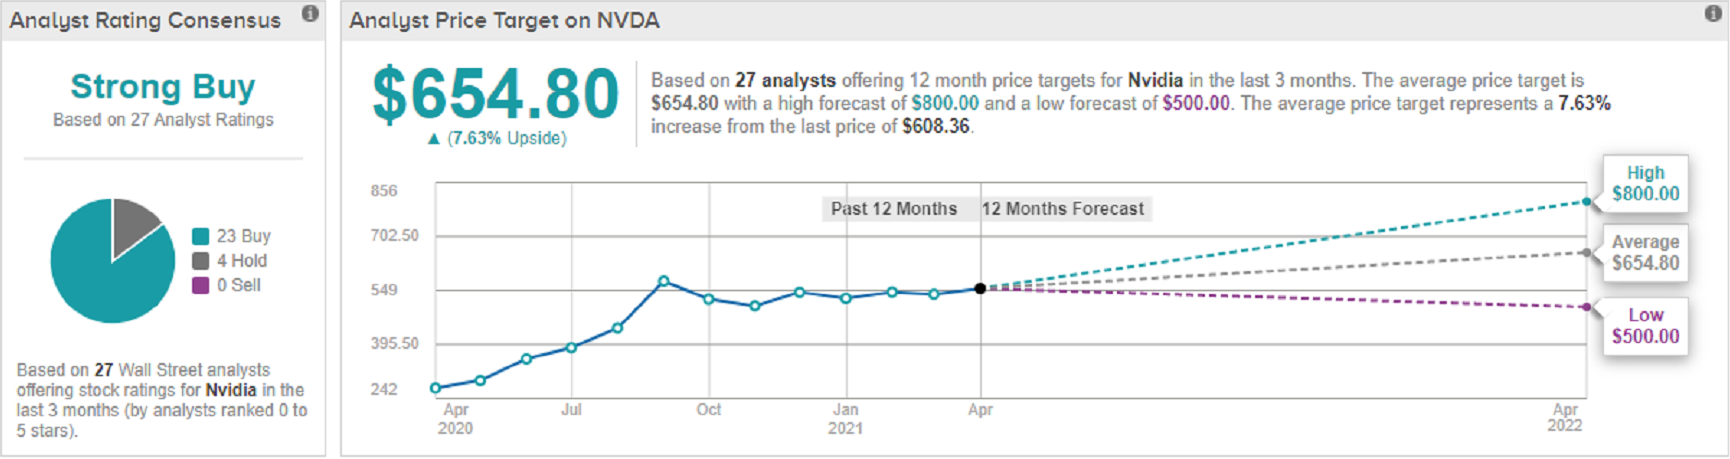The width and height of the screenshot is (1730, 459).
Task: Click the teal High forecast endpoint dot
Action: click(x=1587, y=202)
